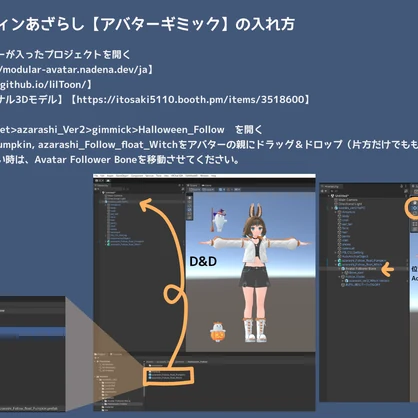This screenshot has width=418, height=418.
Task: Click witch seal model in Scene view
Action: click(219, 220)
